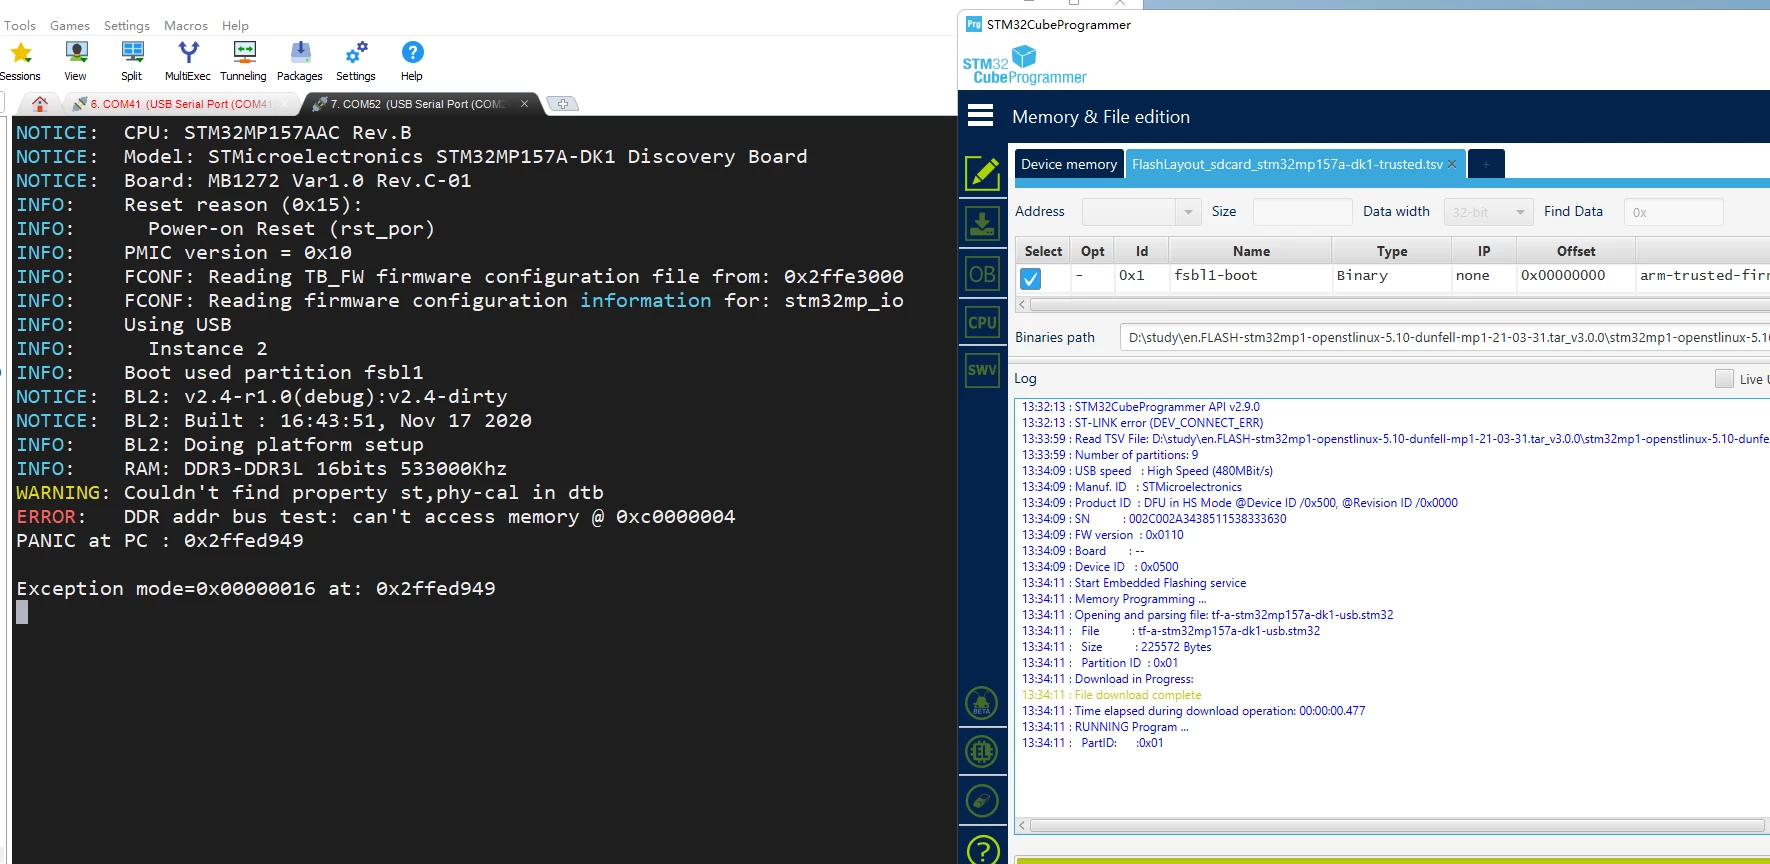Toggle the Live Update checkbox in Log

[1724, 378]
